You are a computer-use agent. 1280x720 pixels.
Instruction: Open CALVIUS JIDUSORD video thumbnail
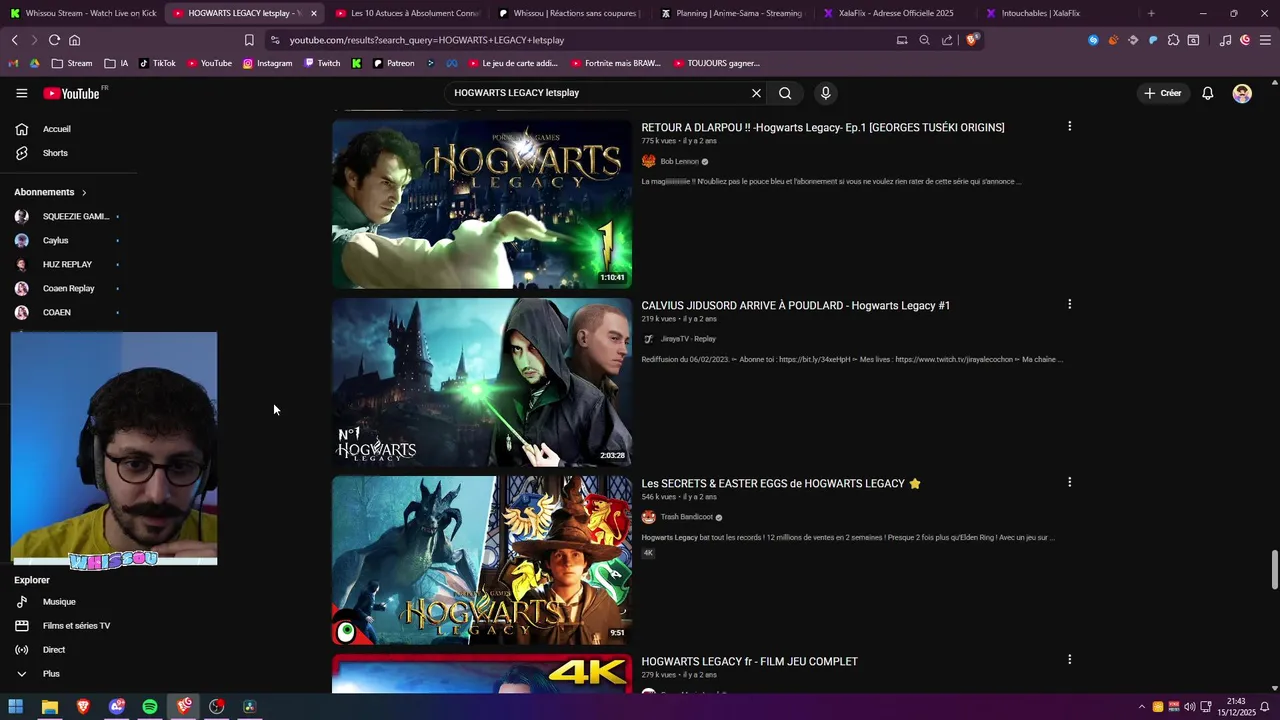tap(482, 382)
